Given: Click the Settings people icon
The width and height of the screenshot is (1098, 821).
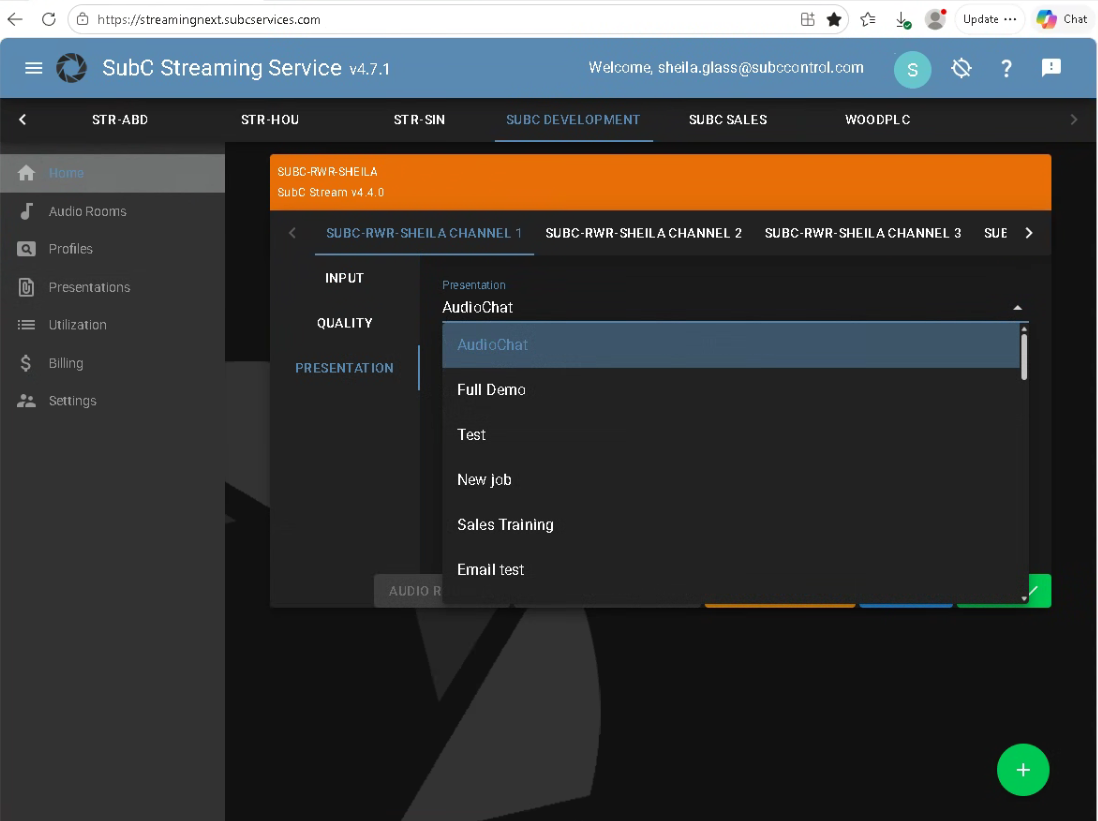Looking at the screenshot, I should tap(27, 401).
